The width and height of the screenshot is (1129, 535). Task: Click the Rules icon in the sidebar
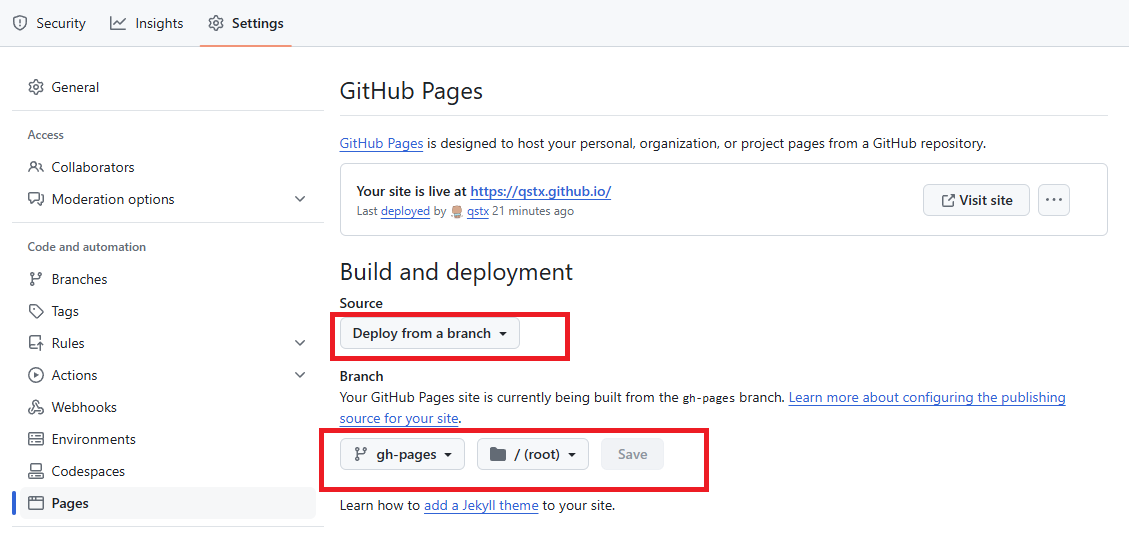click(35, 343)
